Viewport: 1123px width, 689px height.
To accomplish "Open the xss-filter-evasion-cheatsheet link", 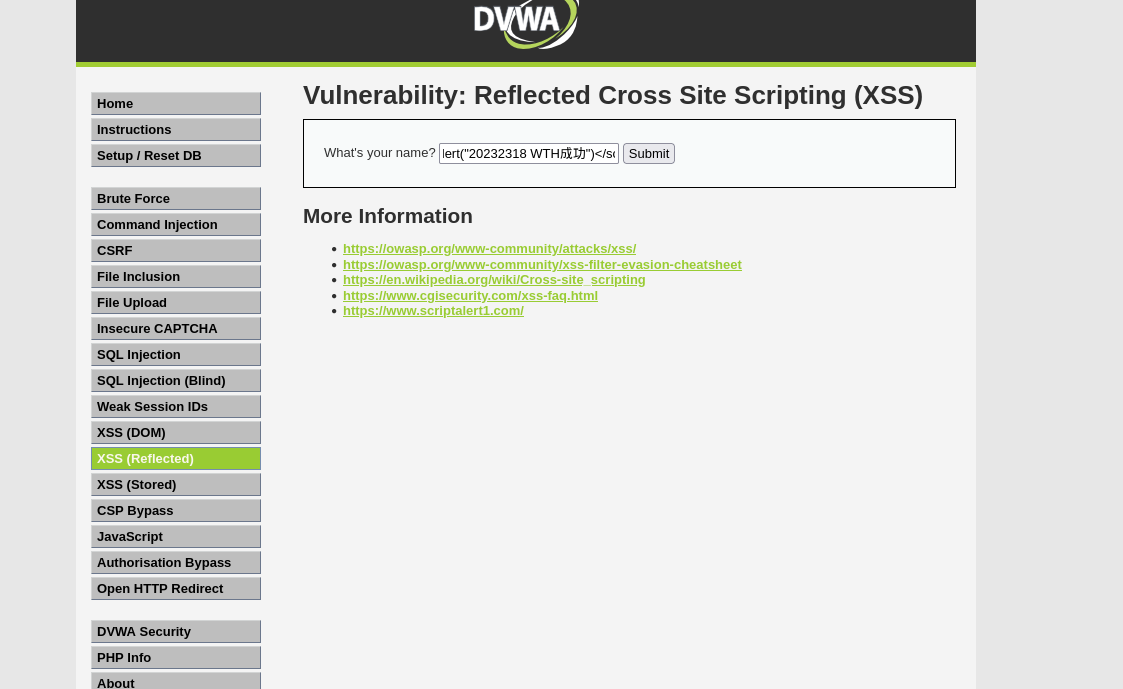I will tap(542, 264).
